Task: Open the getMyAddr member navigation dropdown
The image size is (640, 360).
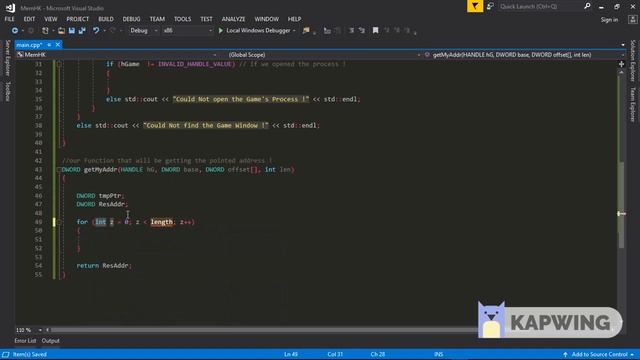Action: (x=524, y=55)
